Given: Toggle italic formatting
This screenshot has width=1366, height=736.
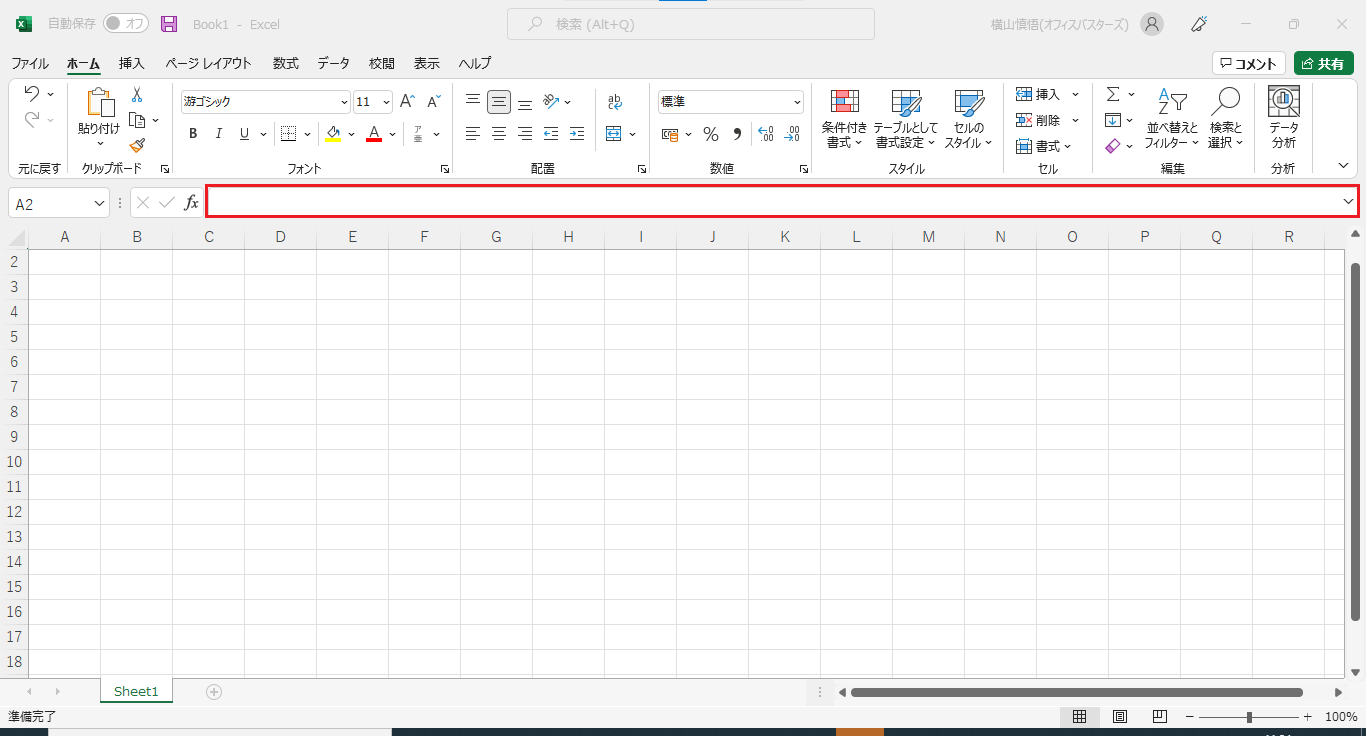Looking at the screenshot, I should (x=218, y=134).
